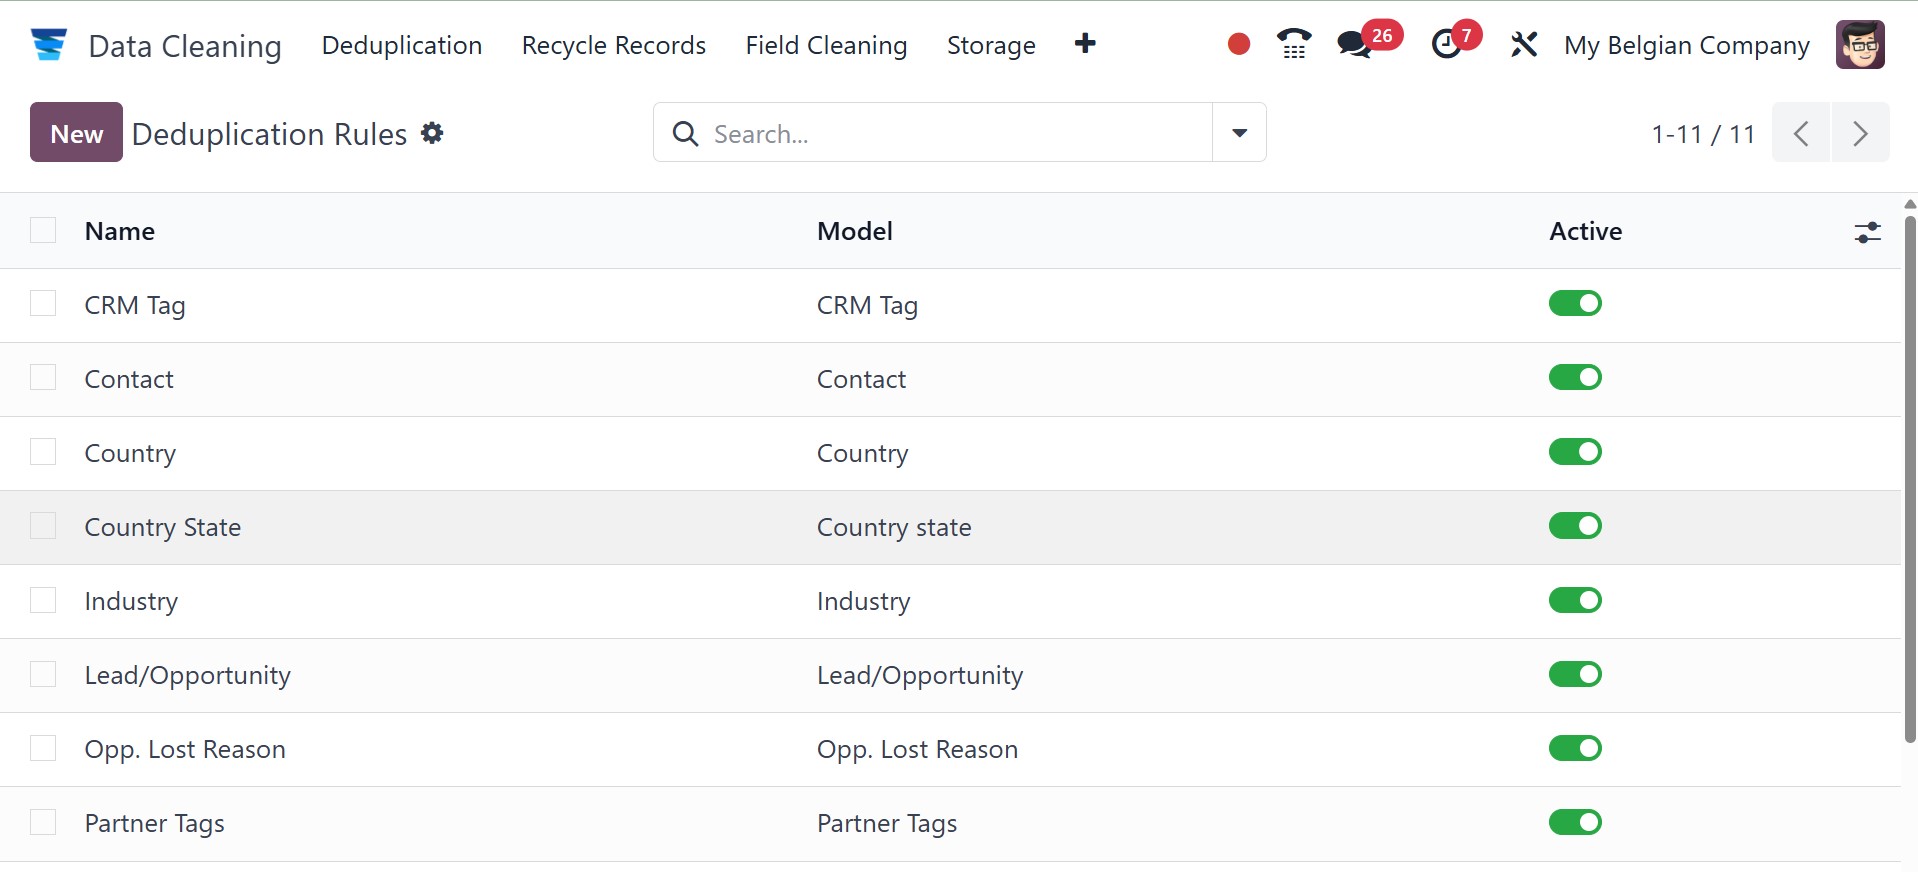The image size is (1918, 872).
Task: Click the Search input field
Action: pyautogui.click(x=950, y=133)
